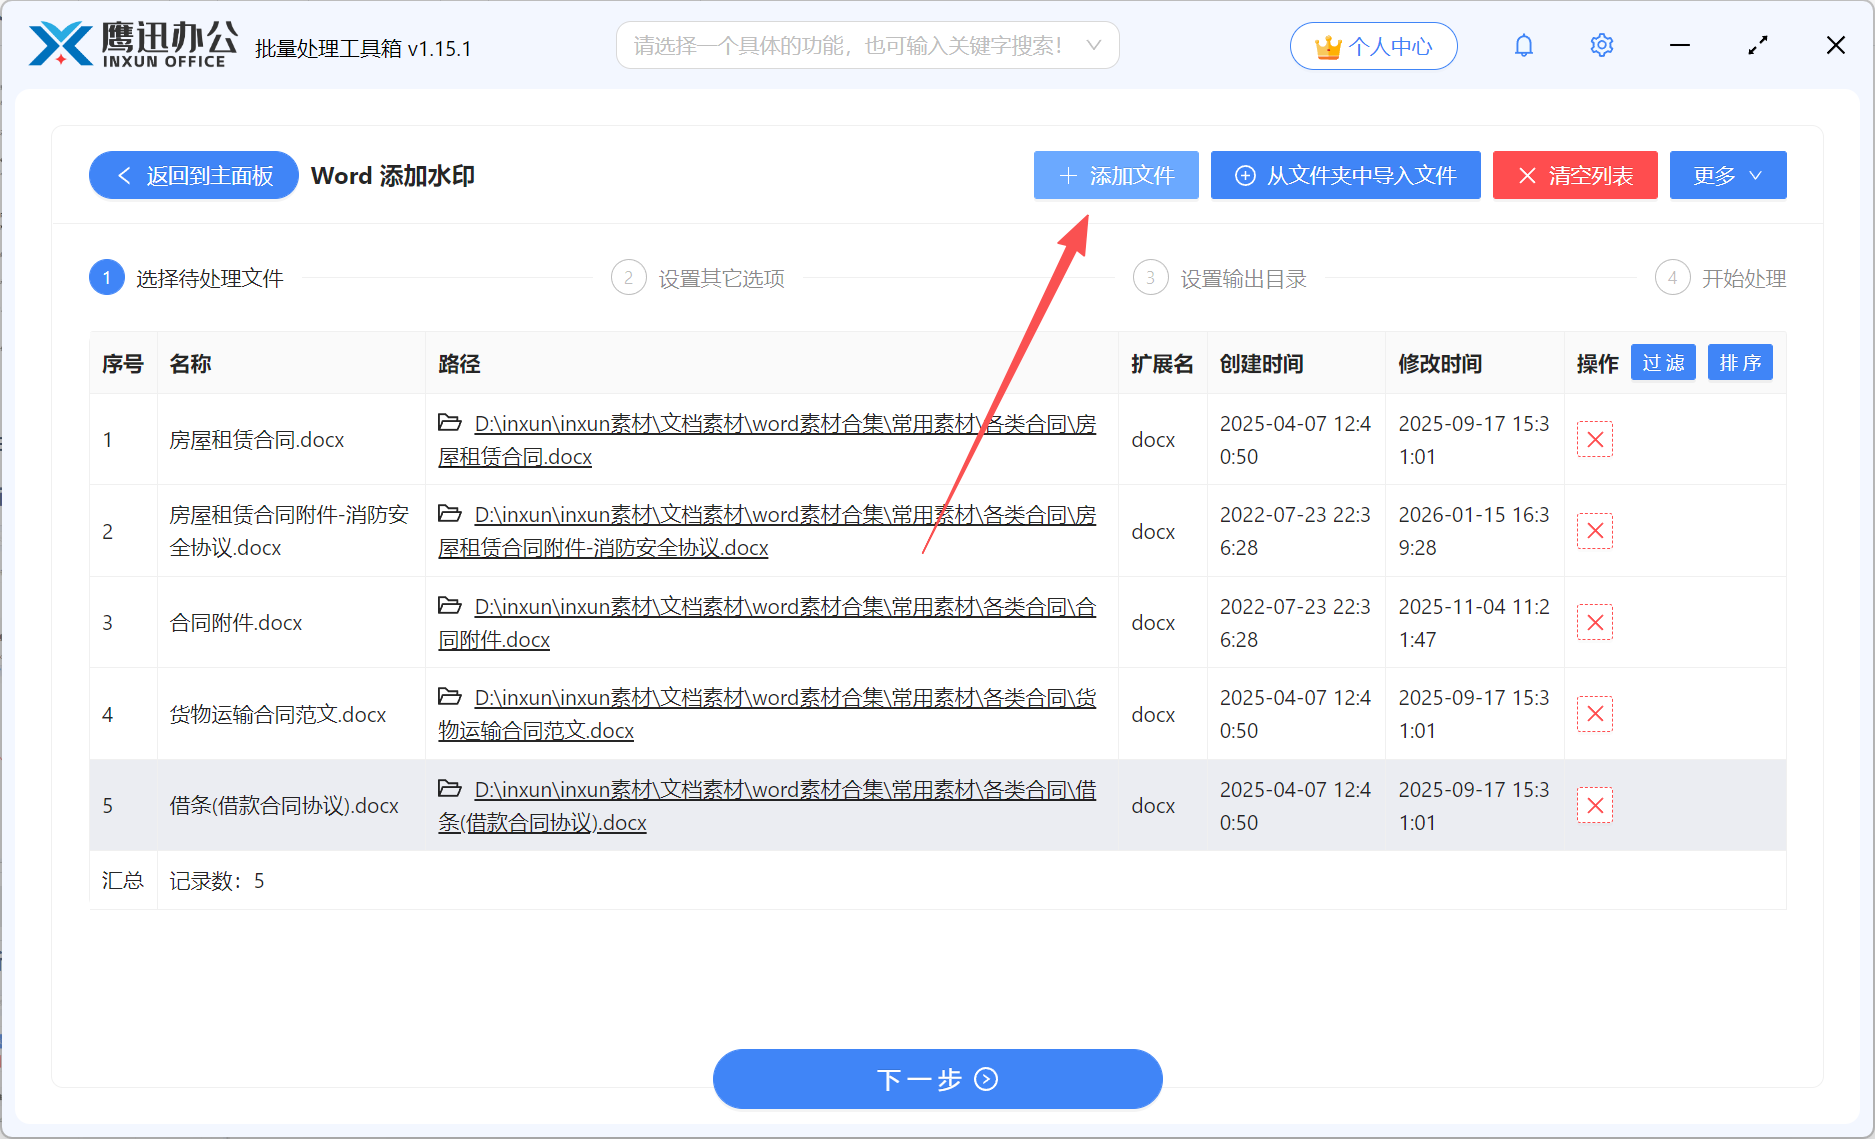Click the 路径 column header

[x=459, y=364]
